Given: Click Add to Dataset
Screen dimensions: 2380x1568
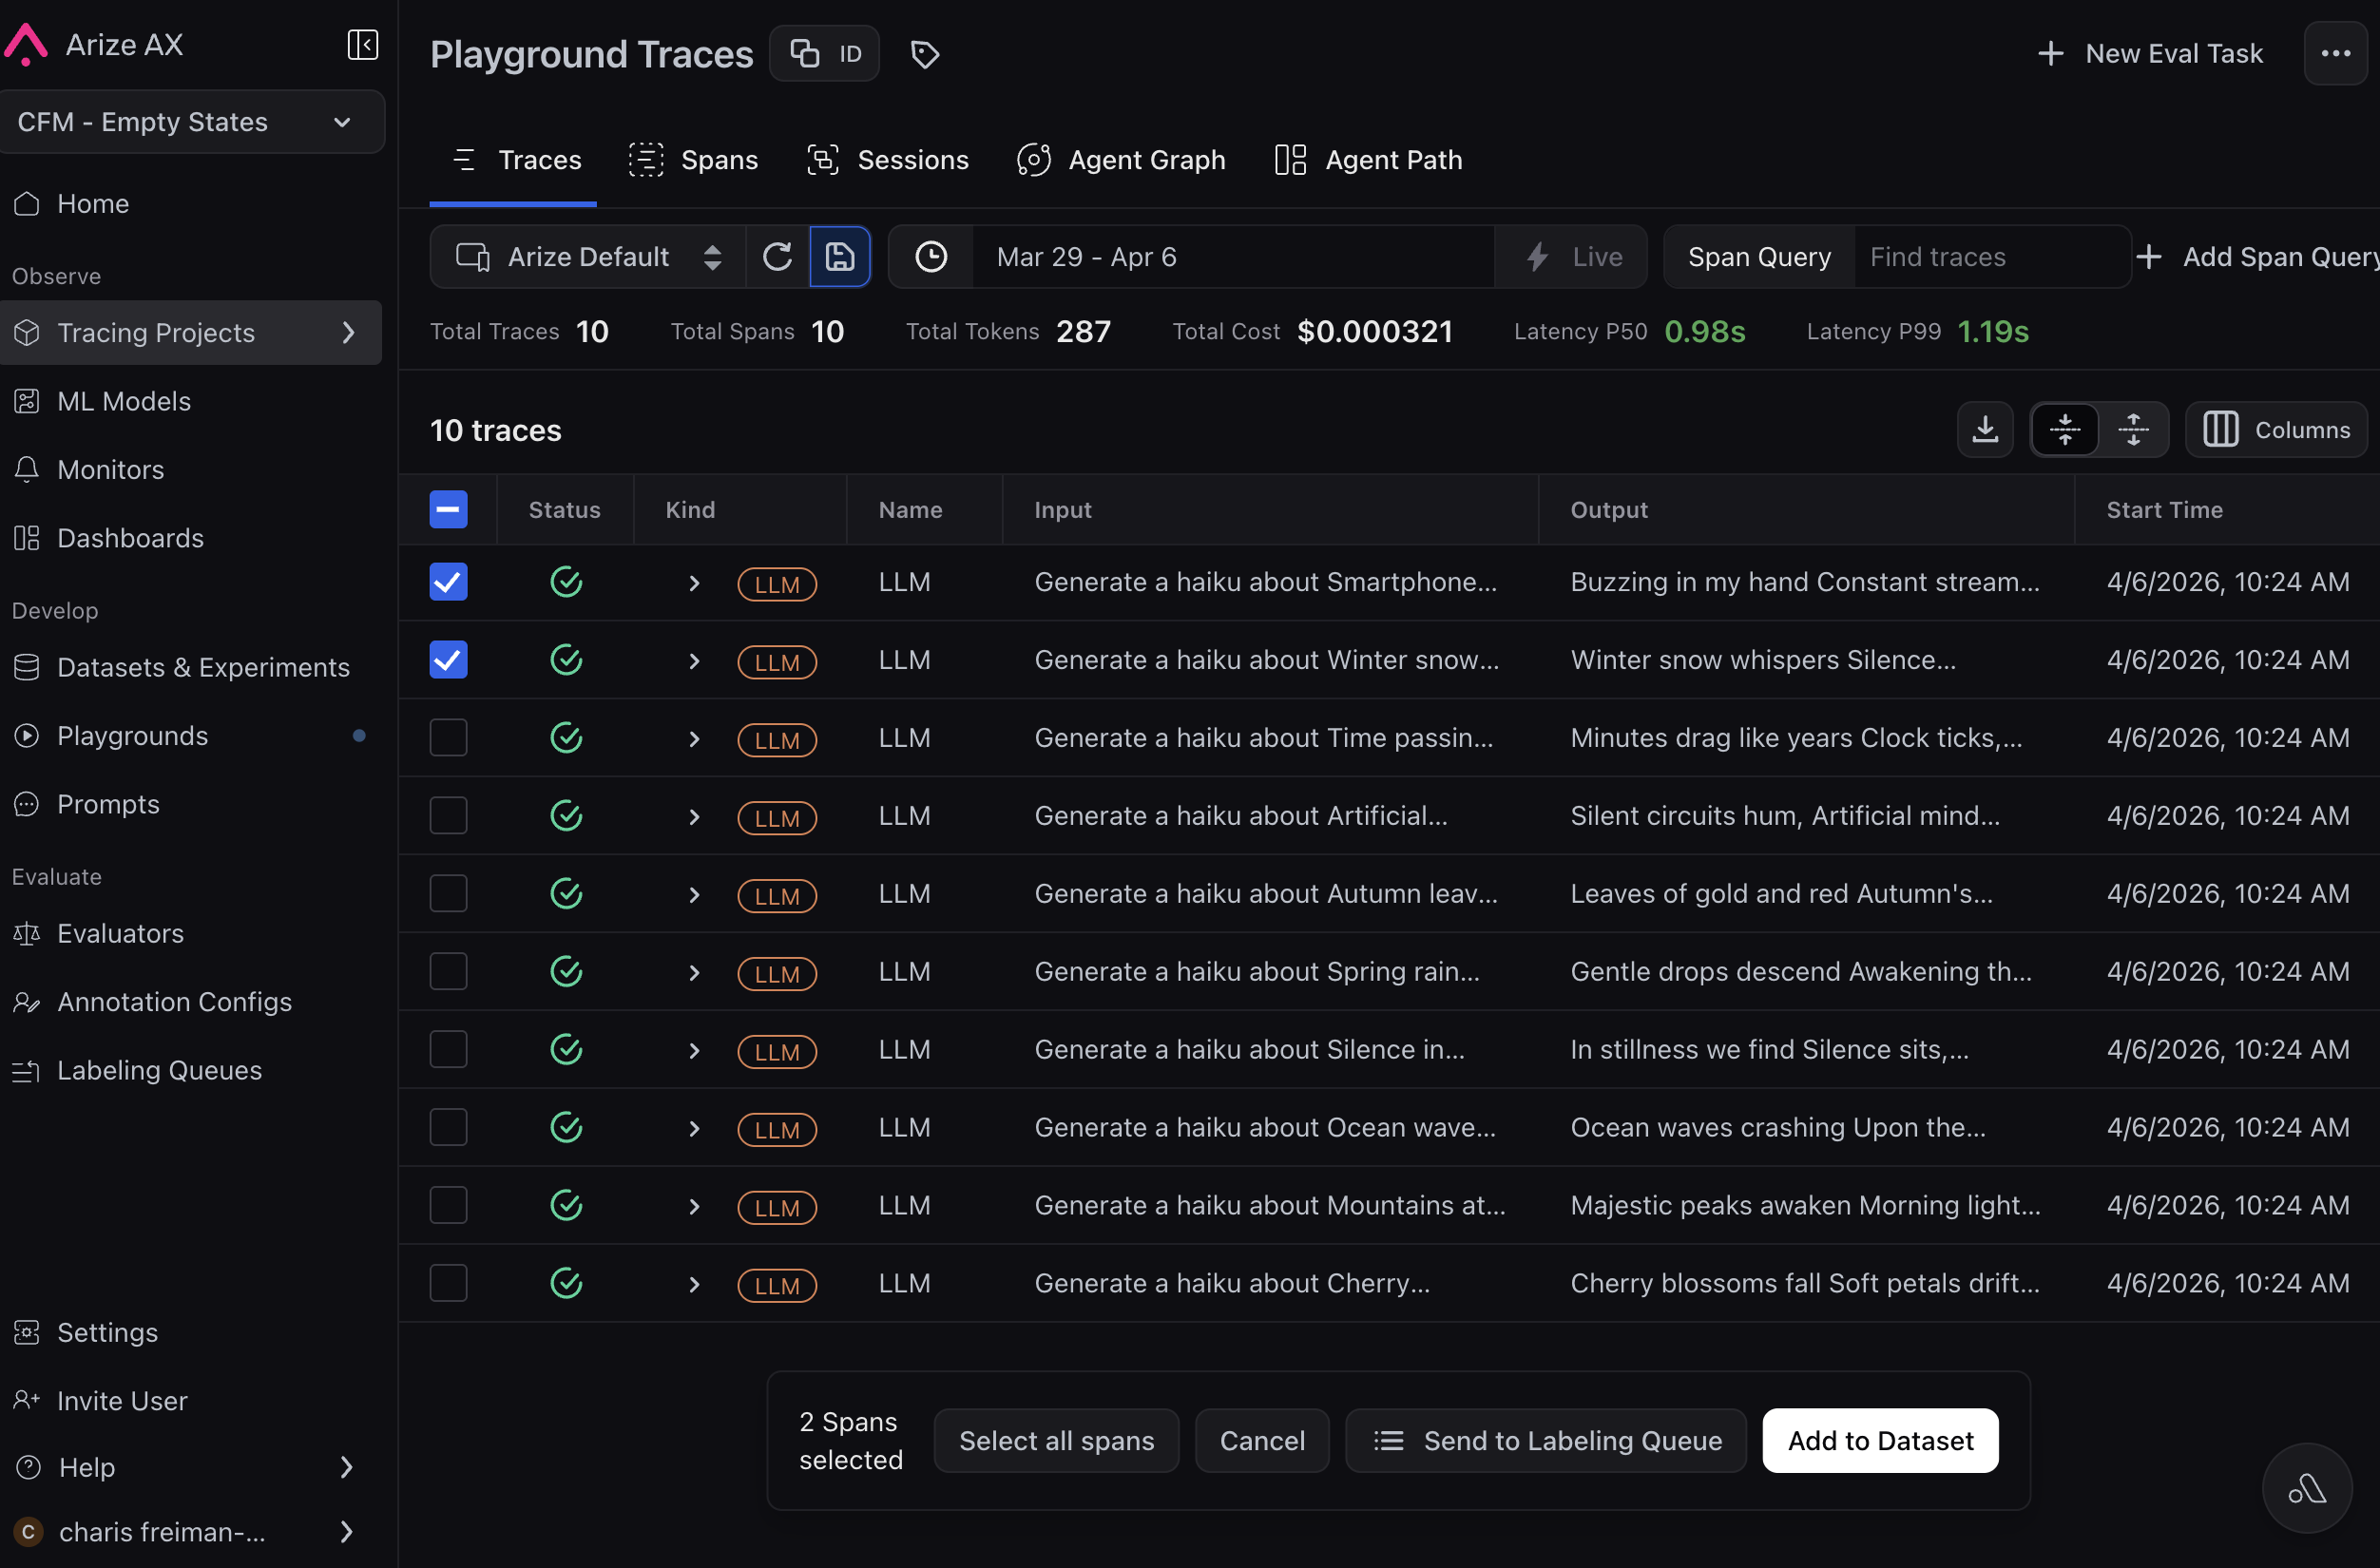Looking at the screenshot, I should click(x=1880, y=1440).
